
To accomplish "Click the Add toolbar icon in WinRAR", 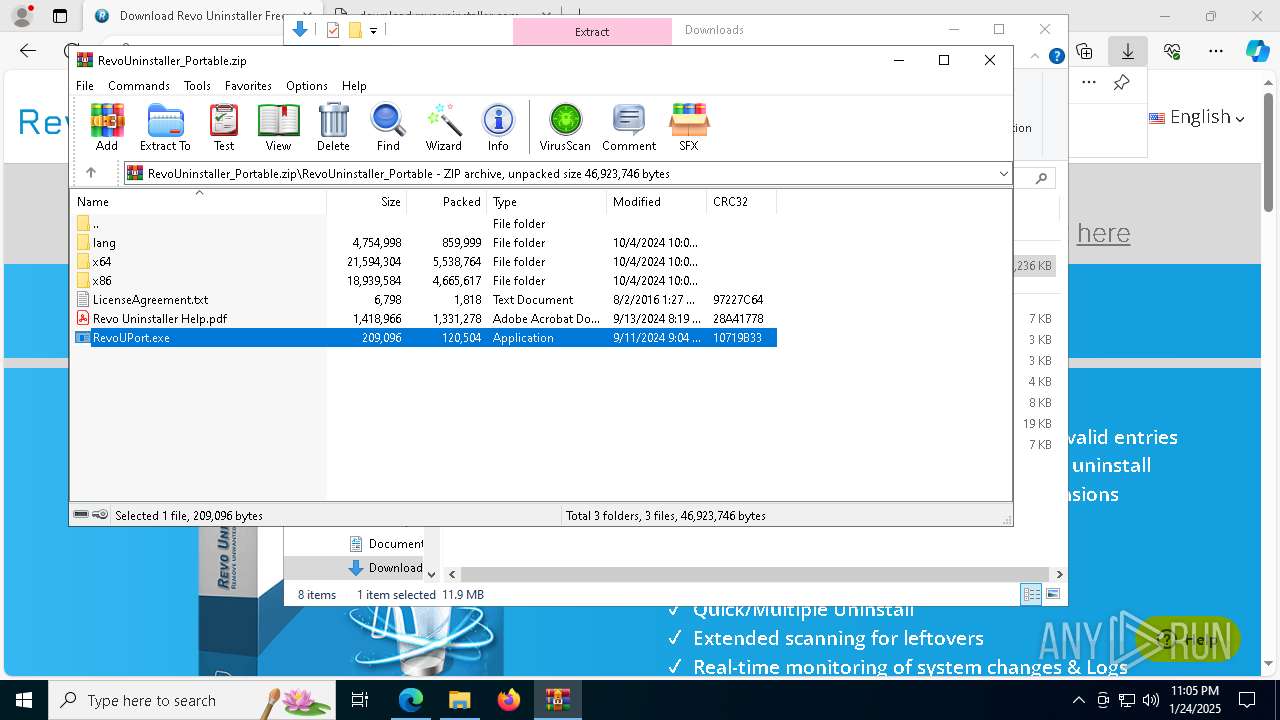I will coord(107,127).
